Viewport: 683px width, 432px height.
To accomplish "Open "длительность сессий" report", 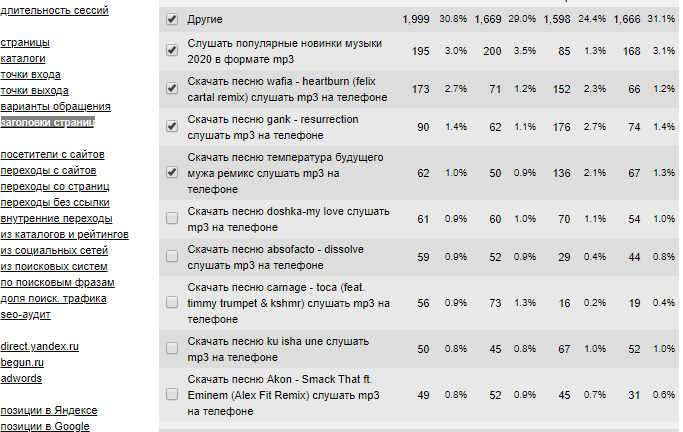I will (55, 11).
